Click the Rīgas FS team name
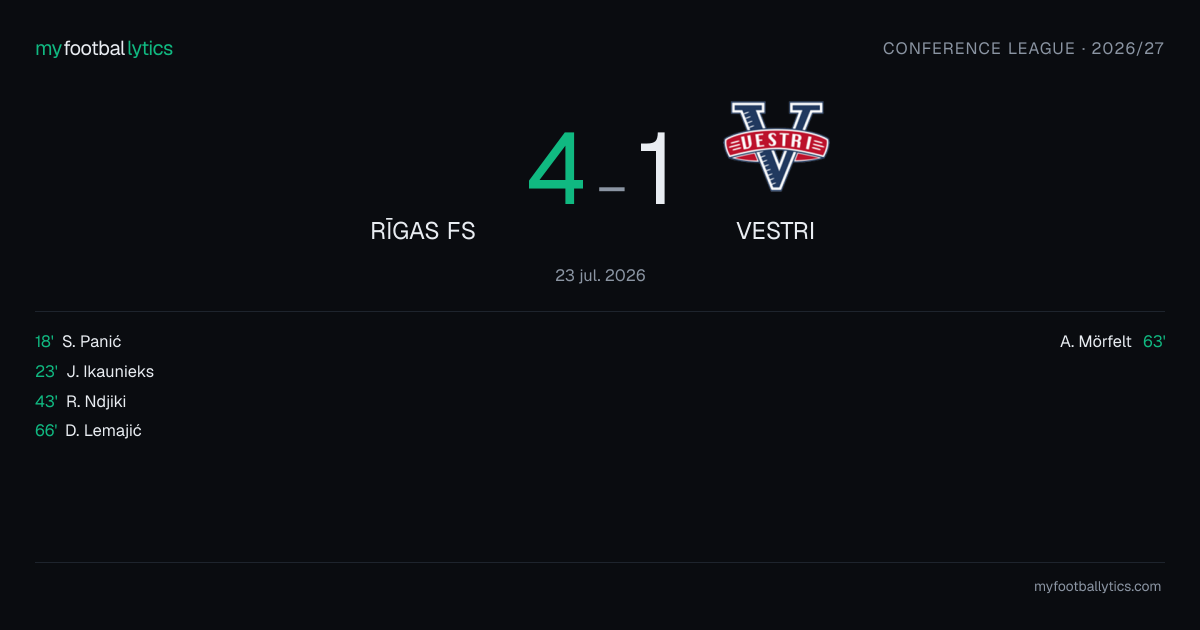Viewport: 1200px width, 630px height. point(423,231)
